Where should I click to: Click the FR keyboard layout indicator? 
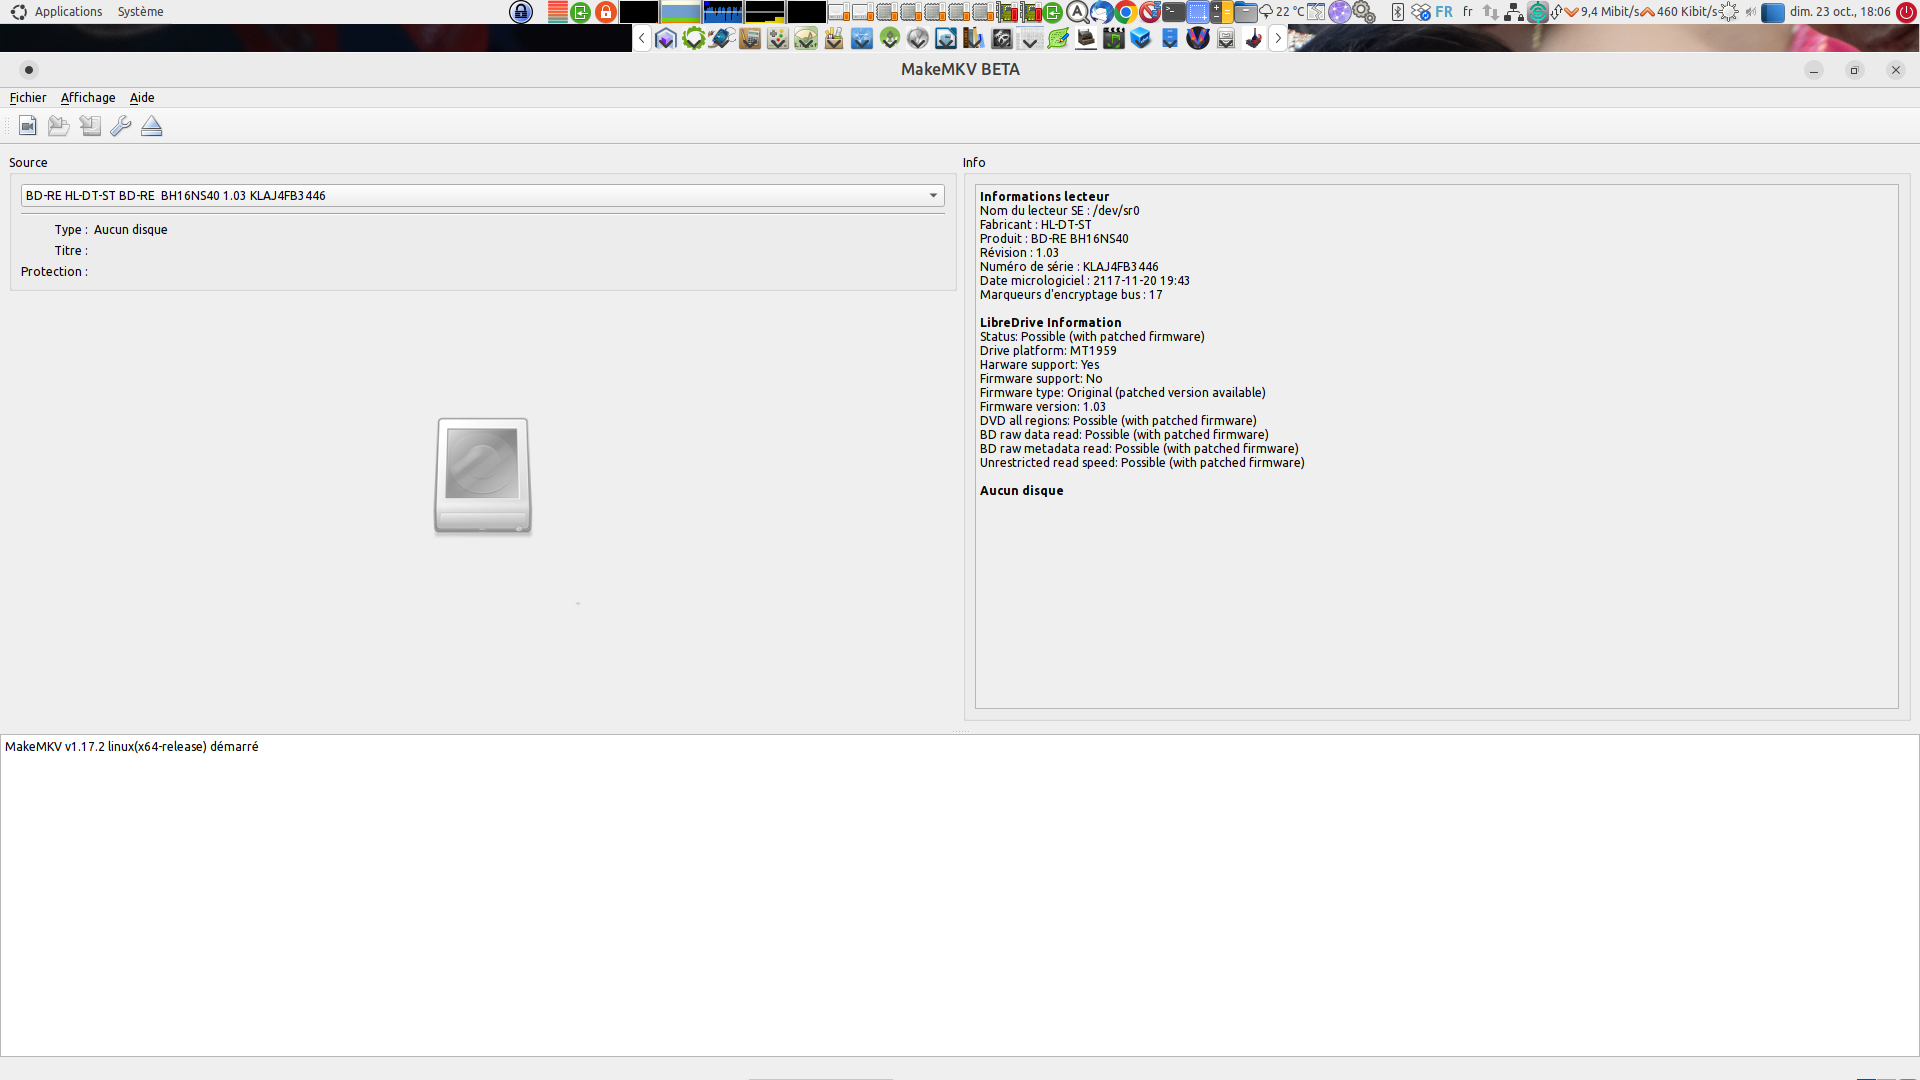(x=1444, y=12)
